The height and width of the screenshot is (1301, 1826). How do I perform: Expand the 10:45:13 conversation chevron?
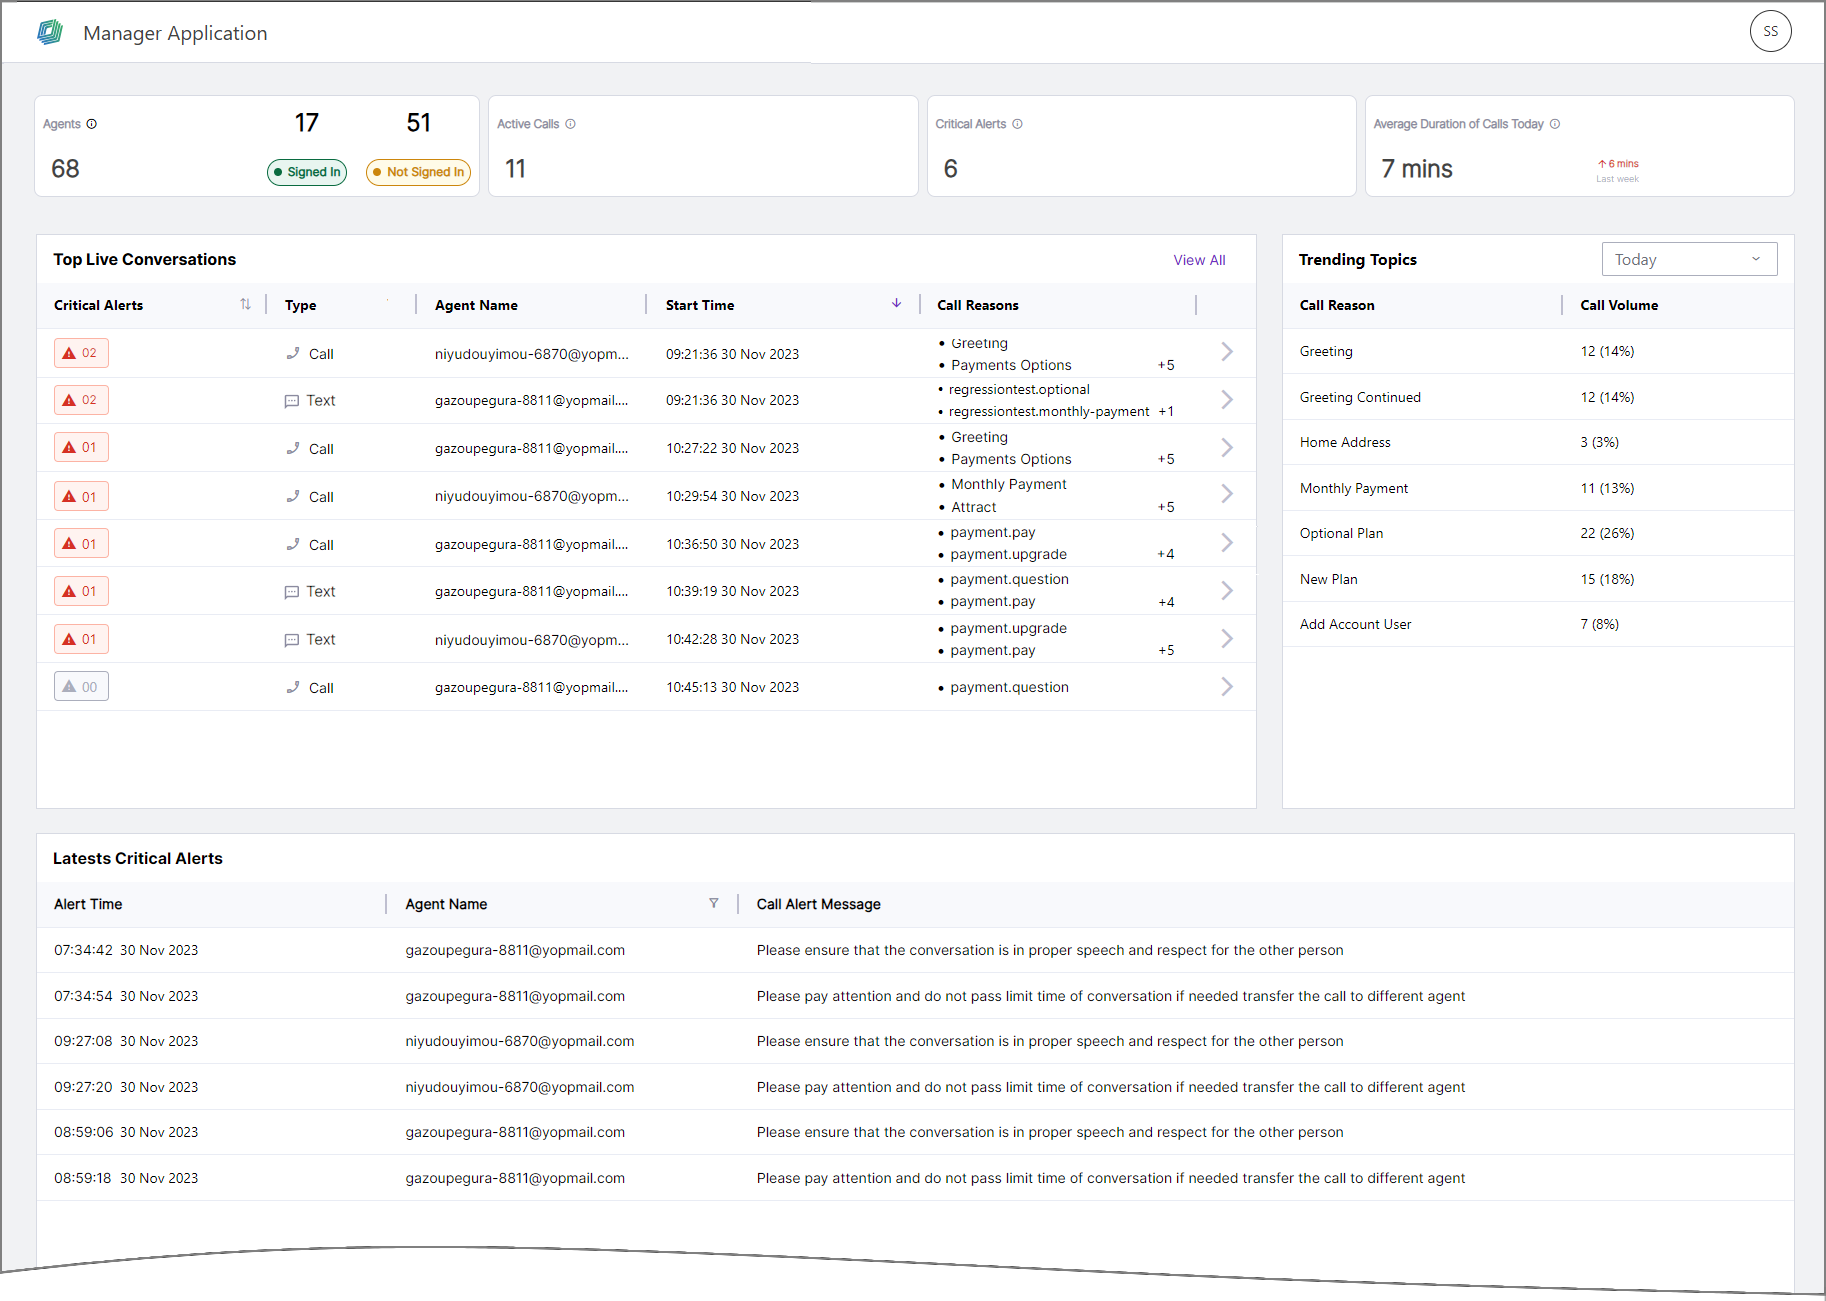click(x=1227, y=686)
